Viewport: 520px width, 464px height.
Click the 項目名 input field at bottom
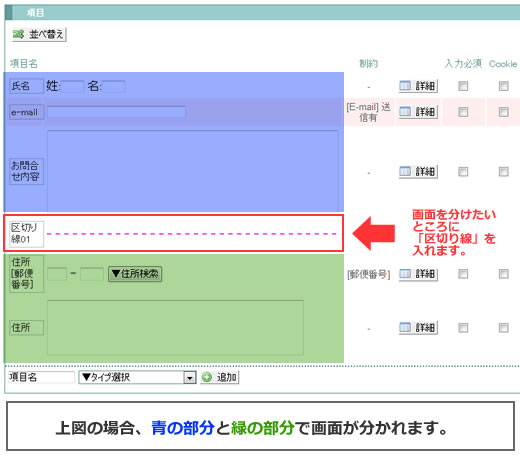tap(41, 377)
